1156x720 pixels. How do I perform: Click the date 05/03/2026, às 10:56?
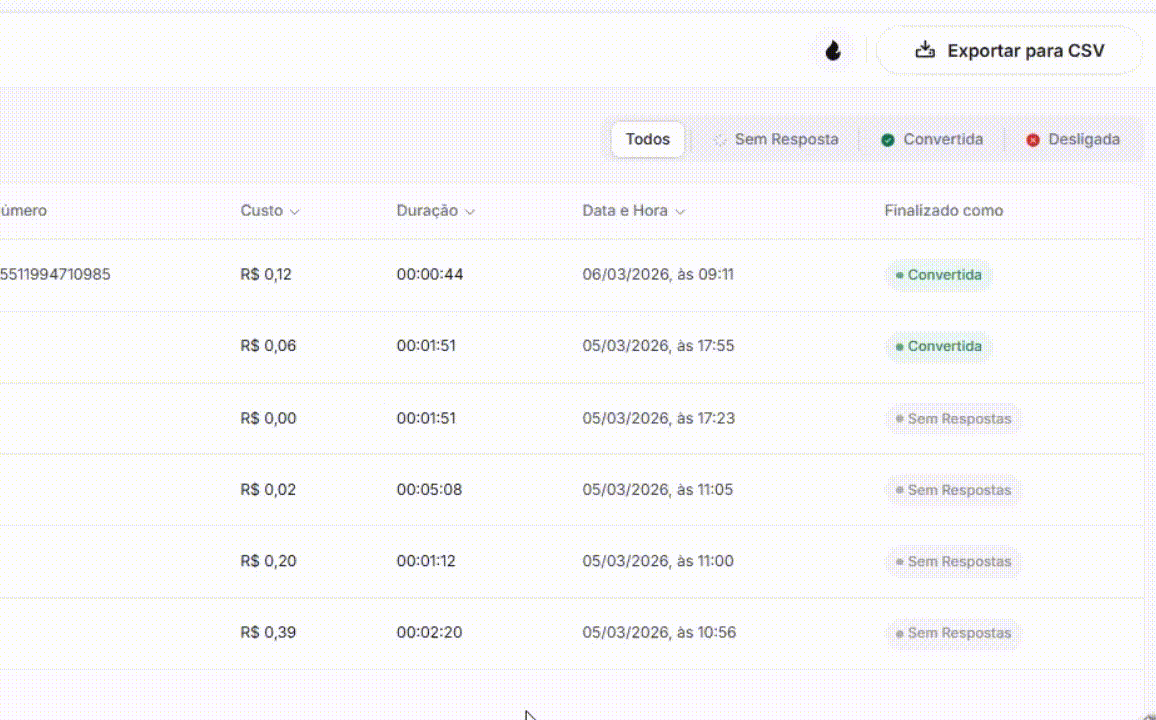[x=659, y=632]
